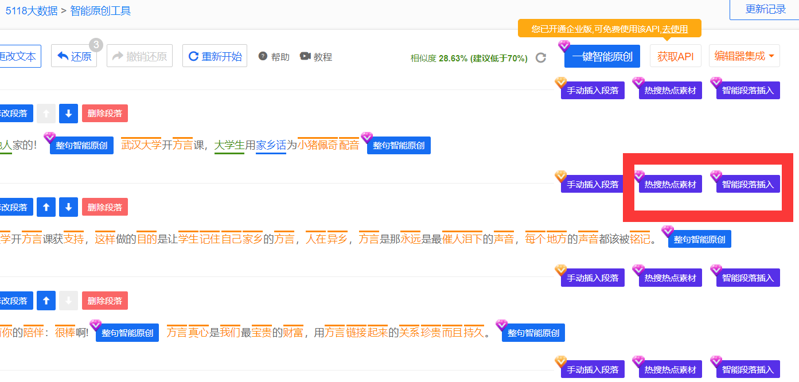The height and width of the screenshot is (382, 799).
Task: Click the orange enterprise API notice banner
Action: coord(609,29)
